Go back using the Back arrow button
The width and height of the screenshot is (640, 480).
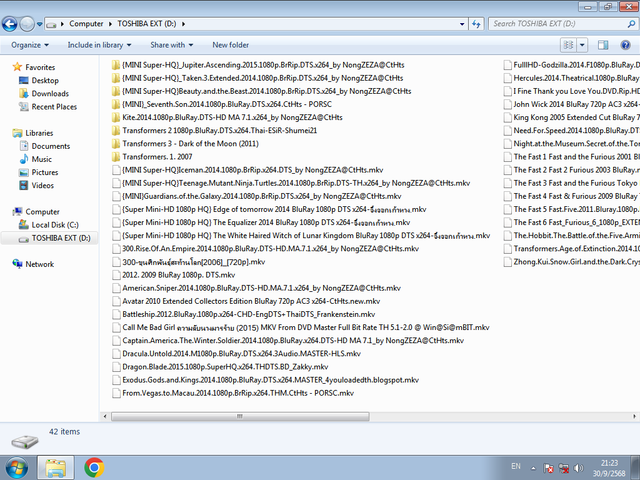(10, 24)
